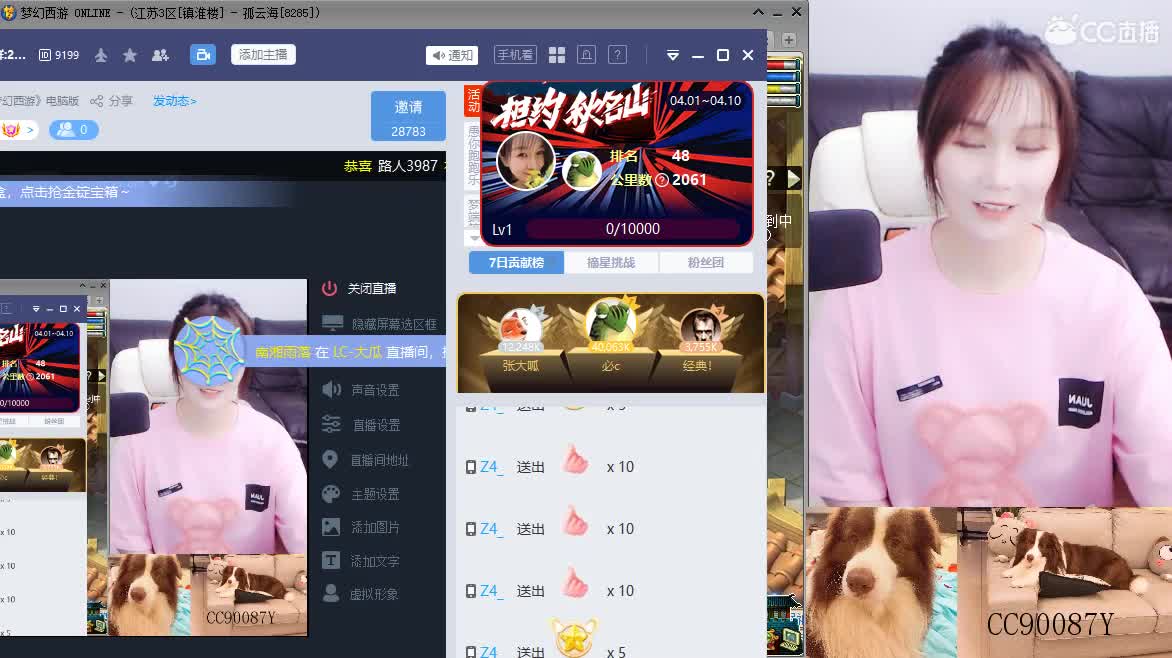The image size is (1172, 658).
Task: Click the spider web gift icon on preview
Action: [210, 351]
